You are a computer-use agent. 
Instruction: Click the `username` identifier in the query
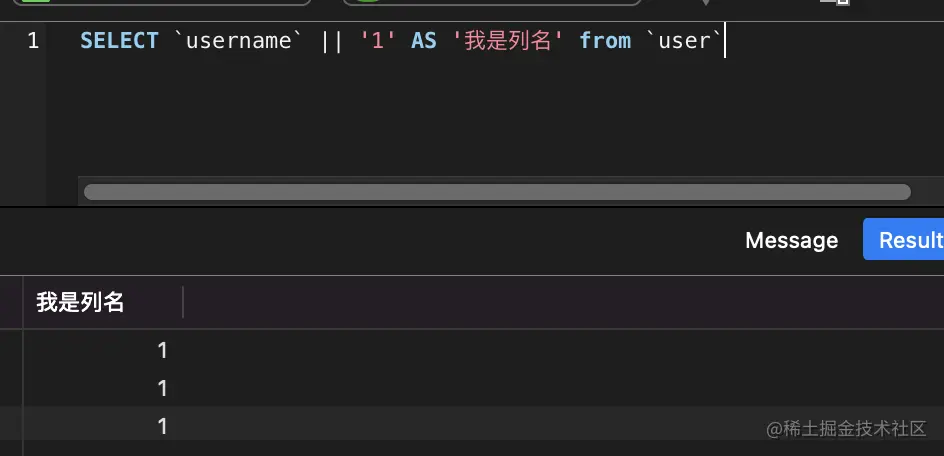244,41
